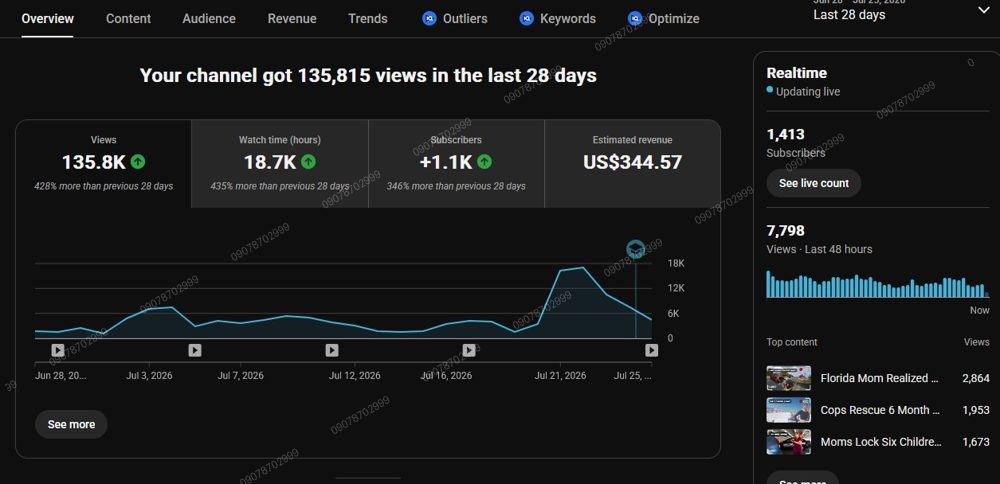Screen dimensions: 1000x484
Task: Switch to the Audience tab
Action: tap(209, 18)
